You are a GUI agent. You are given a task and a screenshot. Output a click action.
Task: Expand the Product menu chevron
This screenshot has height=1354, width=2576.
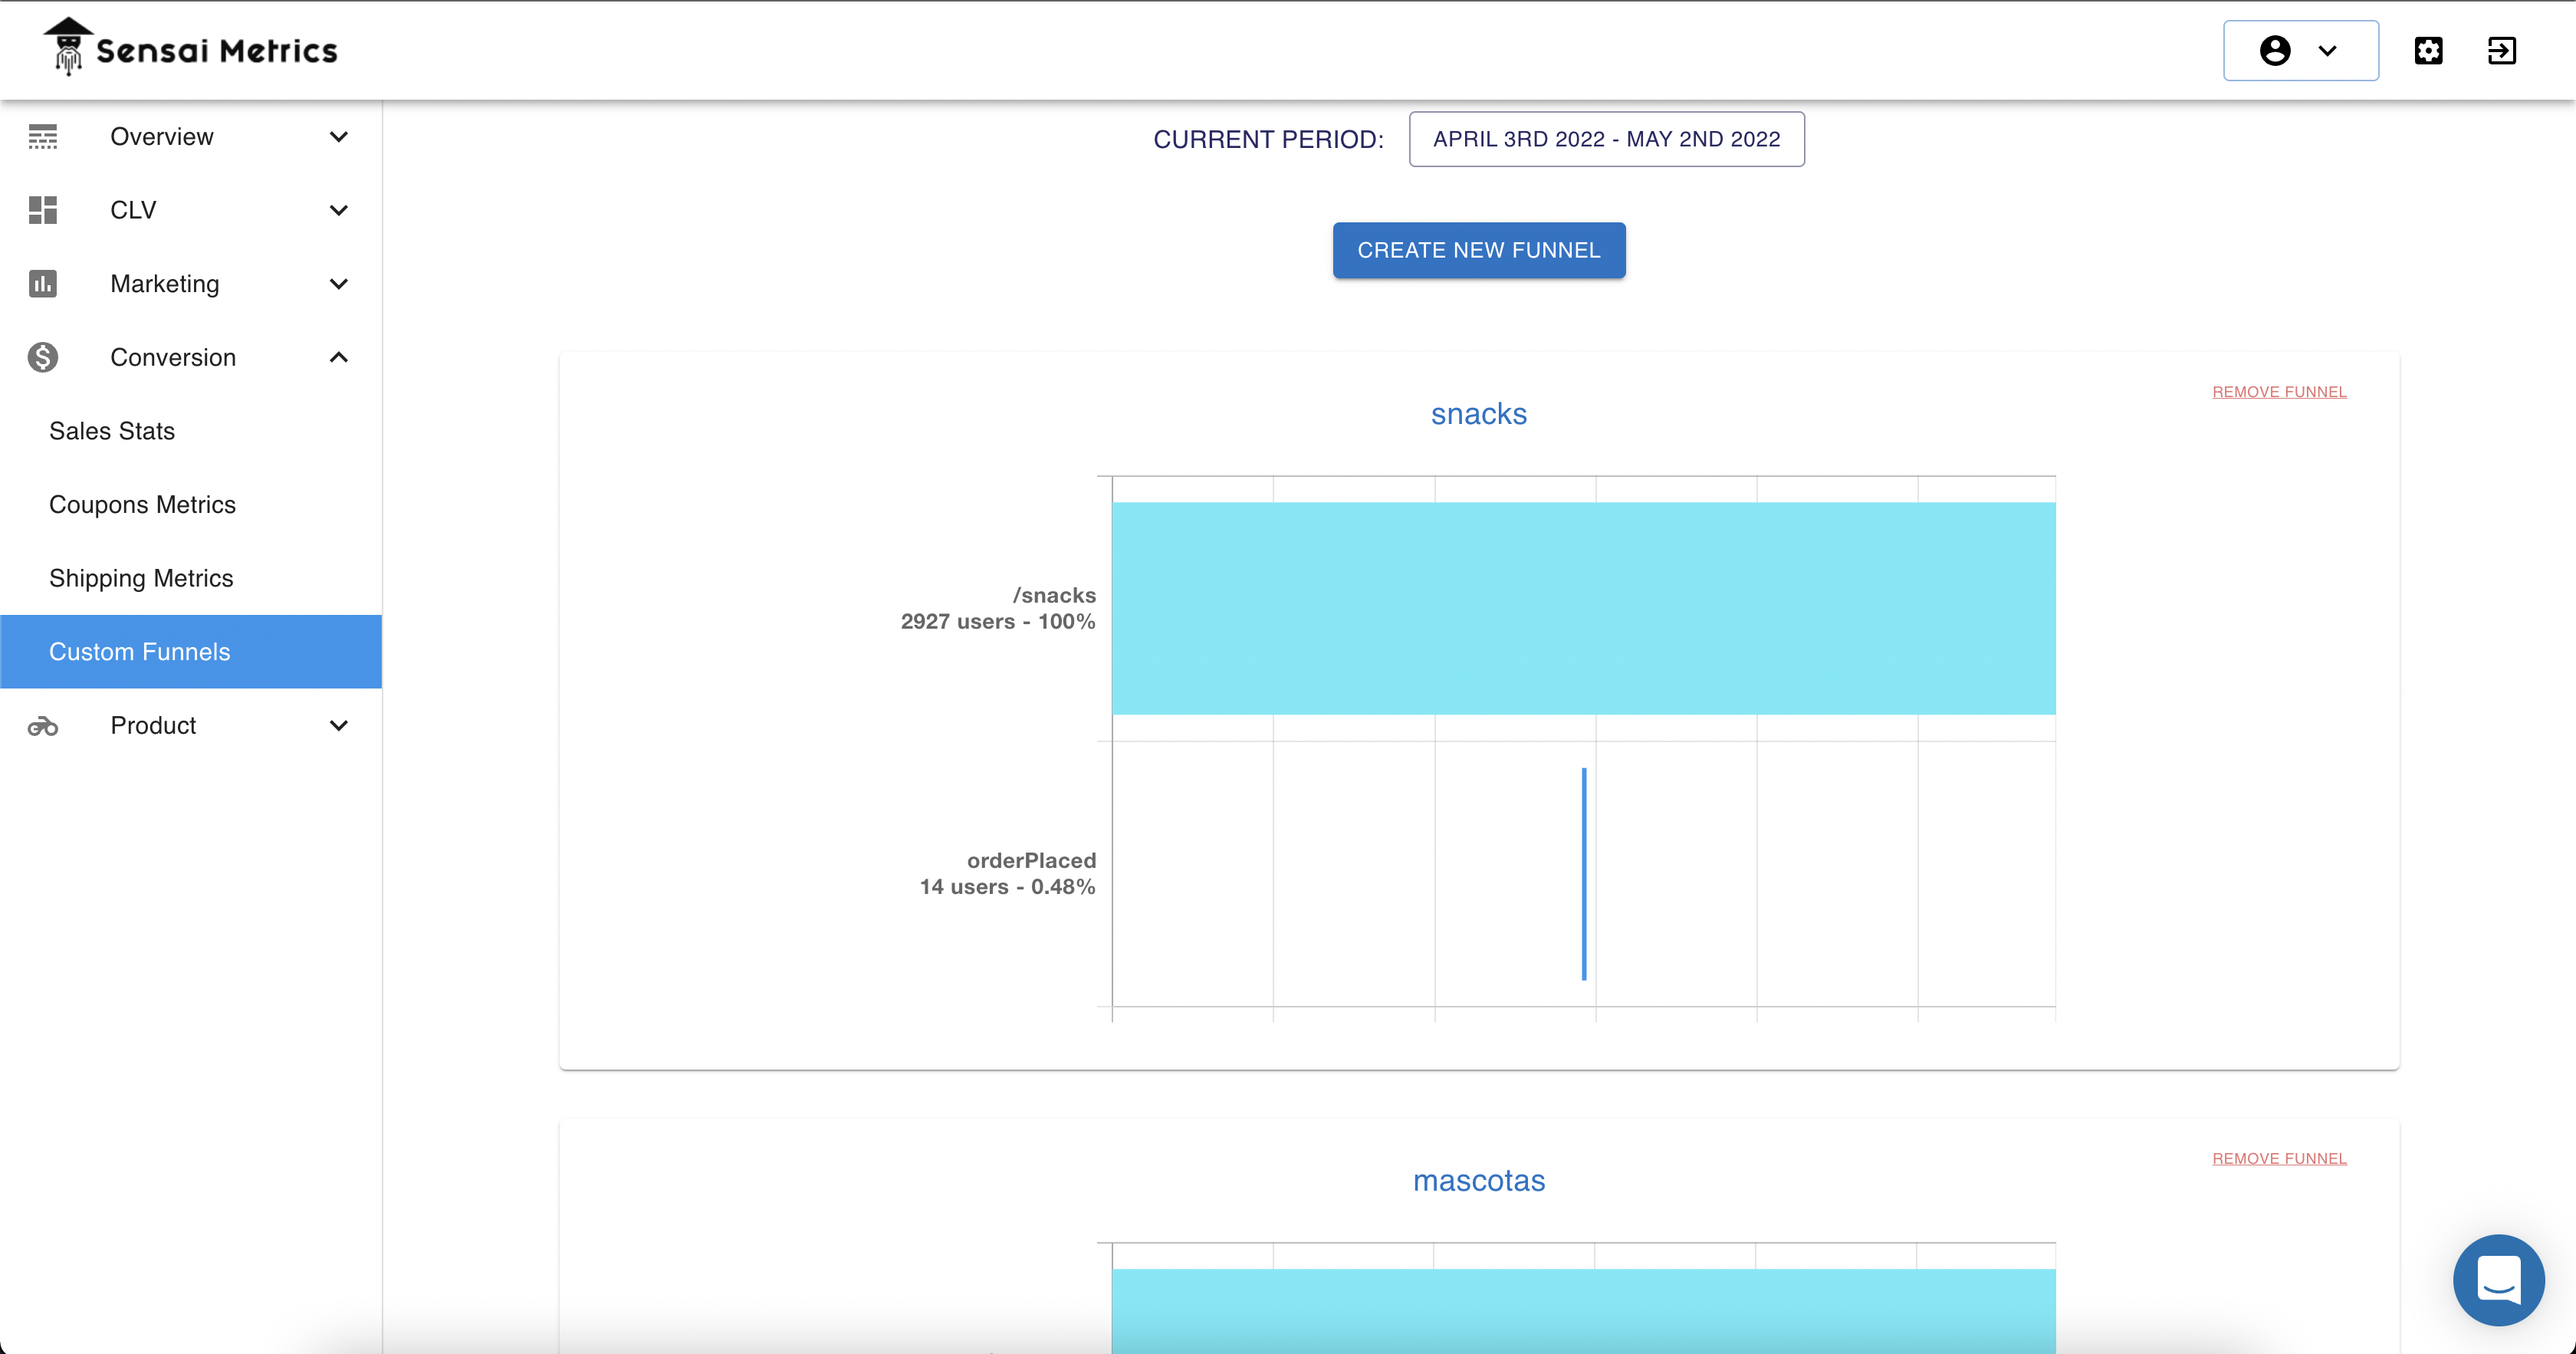339,726
